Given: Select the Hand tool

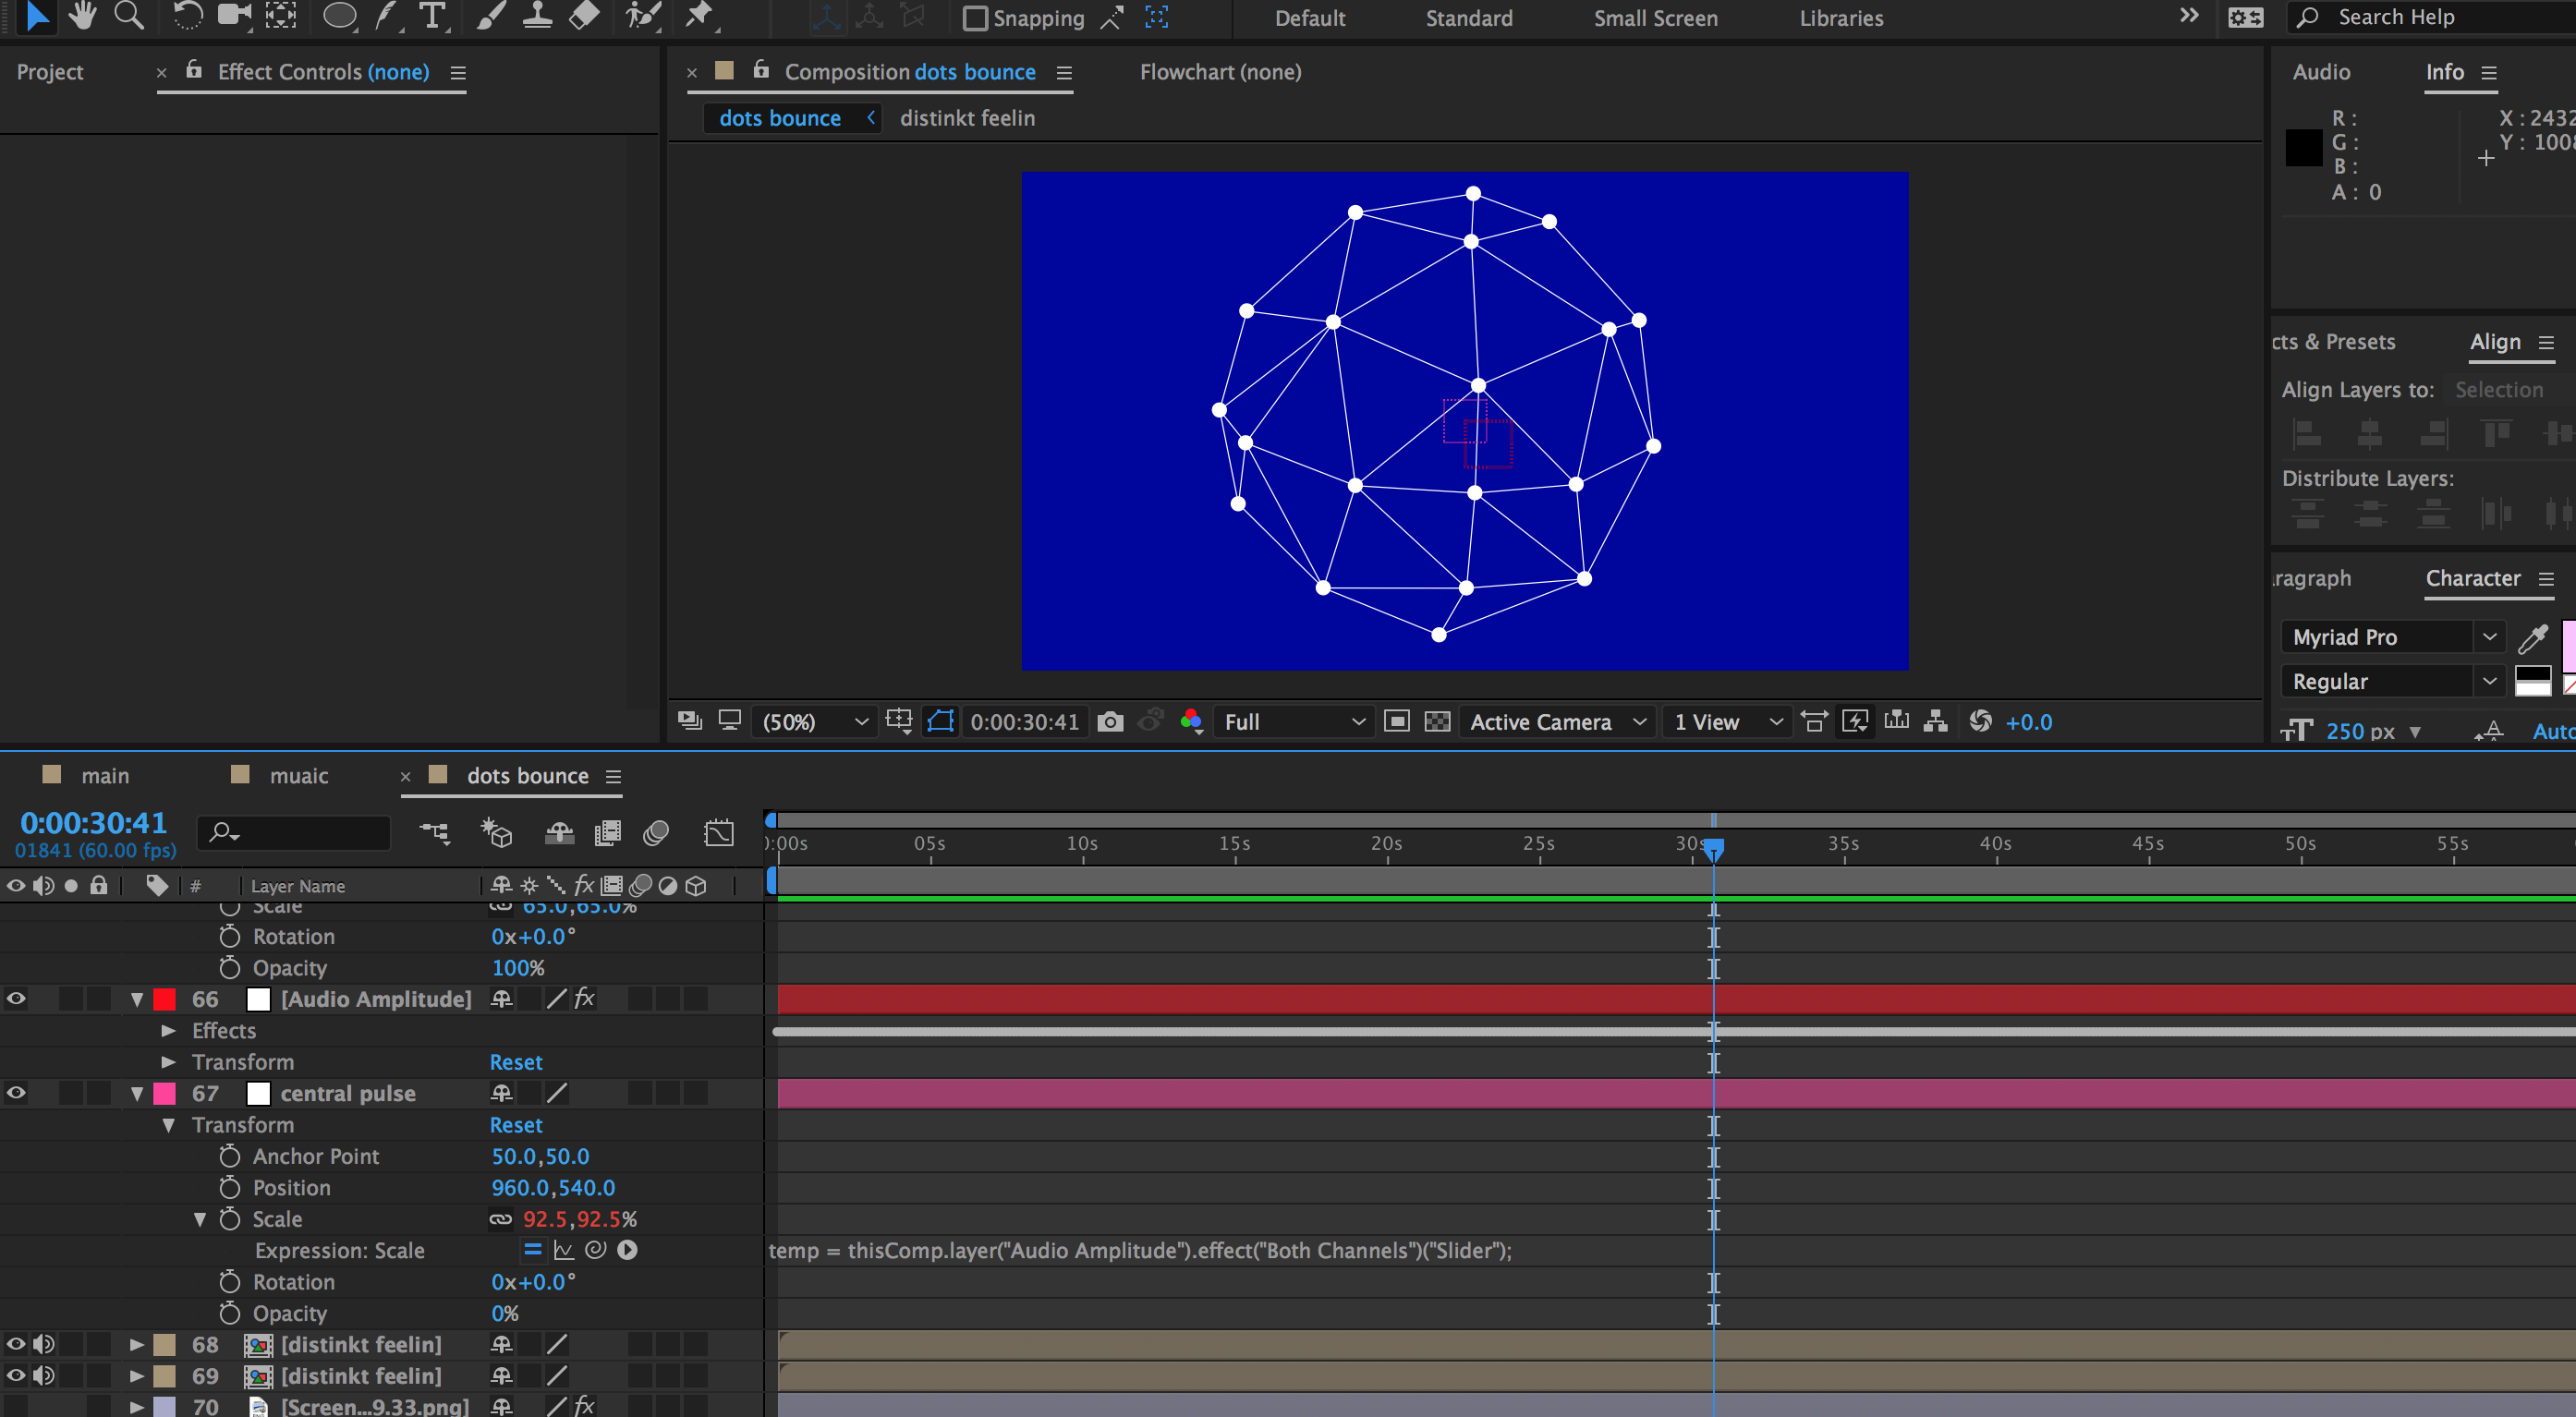Looking at the screenshot, I should 82,15.
